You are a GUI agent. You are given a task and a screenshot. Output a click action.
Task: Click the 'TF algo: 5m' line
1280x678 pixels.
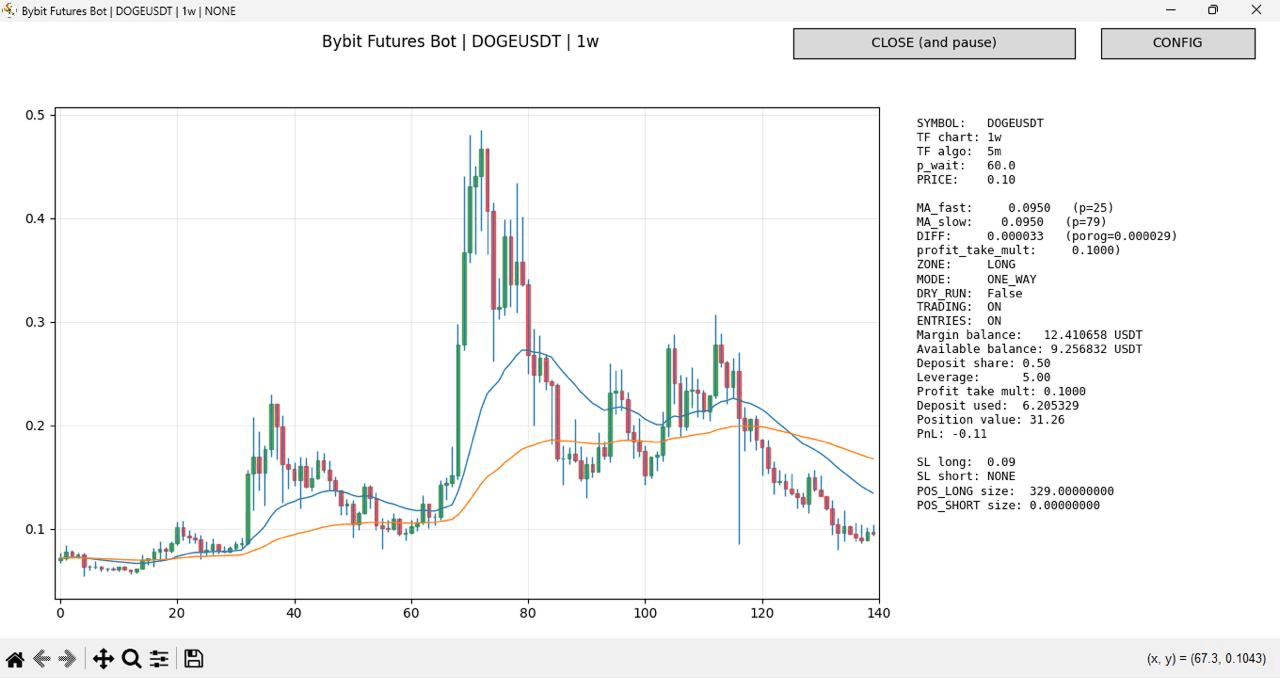click(x=959, y=151)
